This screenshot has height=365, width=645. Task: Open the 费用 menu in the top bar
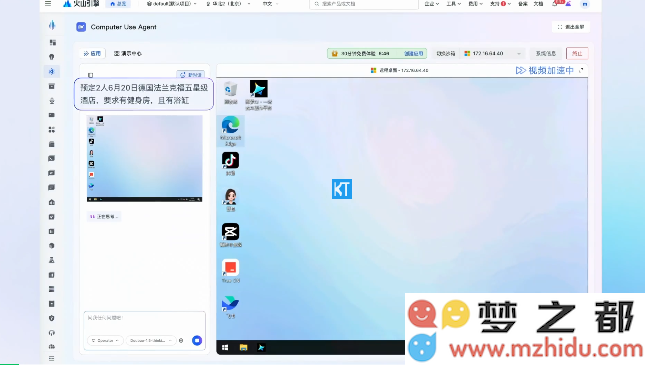(x=475, y=4)
